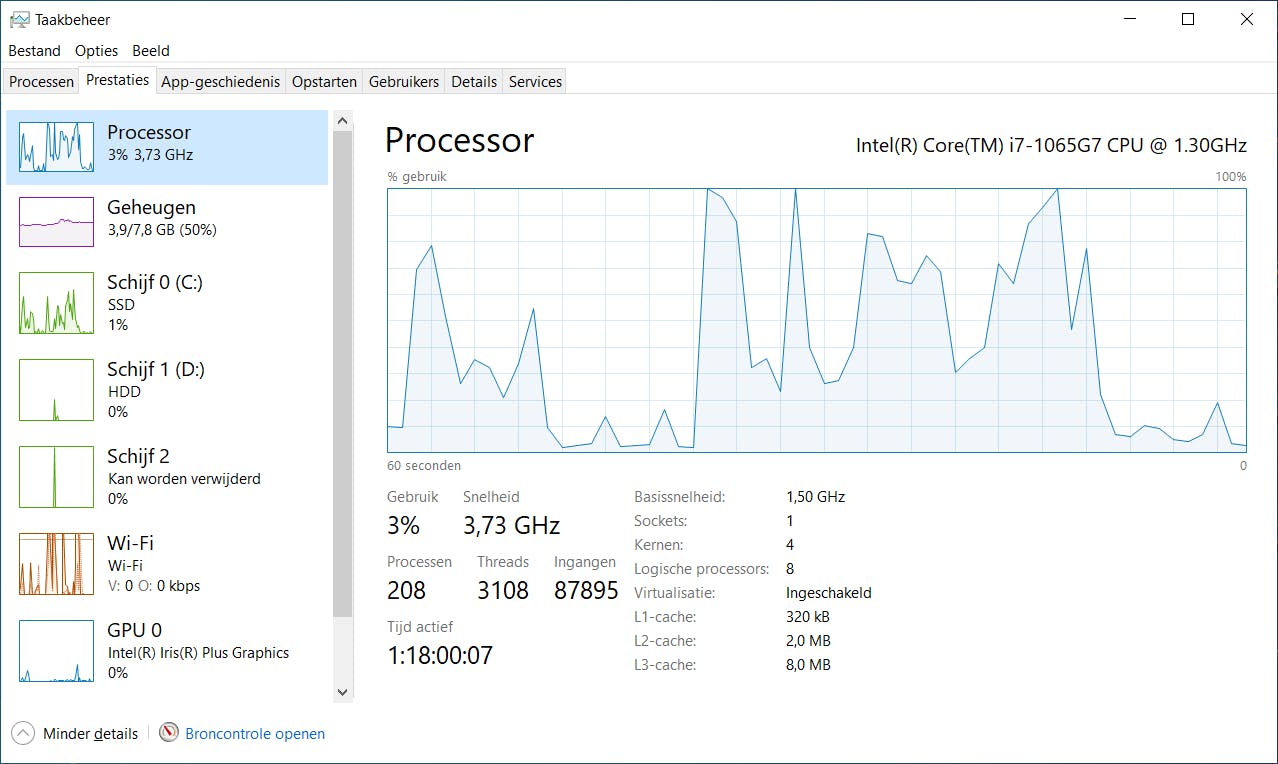Click the Schijf 2 removable disk graph icon
This screenshot has width=1278, height=764.
(56, 477)
